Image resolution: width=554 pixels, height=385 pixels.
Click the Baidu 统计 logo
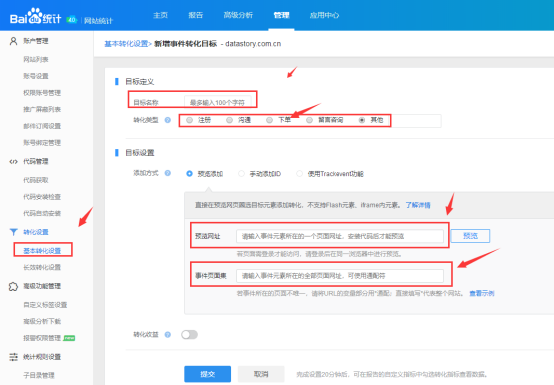[x=35, y=16]
